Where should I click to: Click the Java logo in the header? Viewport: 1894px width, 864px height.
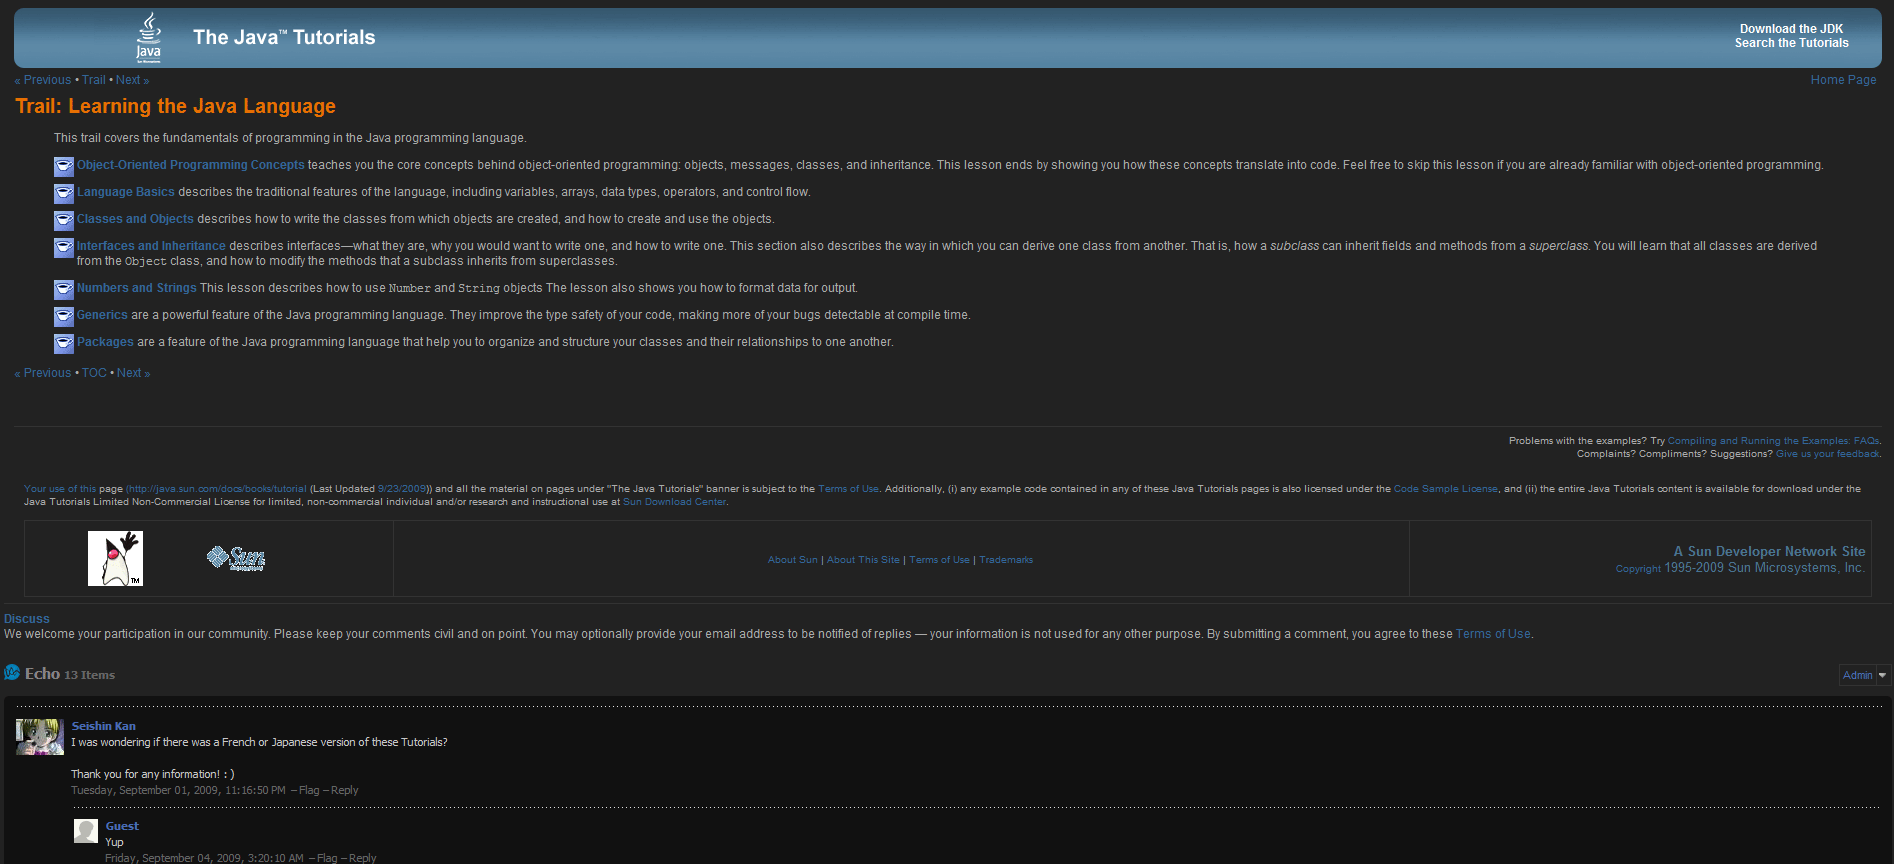pos(148,38)
